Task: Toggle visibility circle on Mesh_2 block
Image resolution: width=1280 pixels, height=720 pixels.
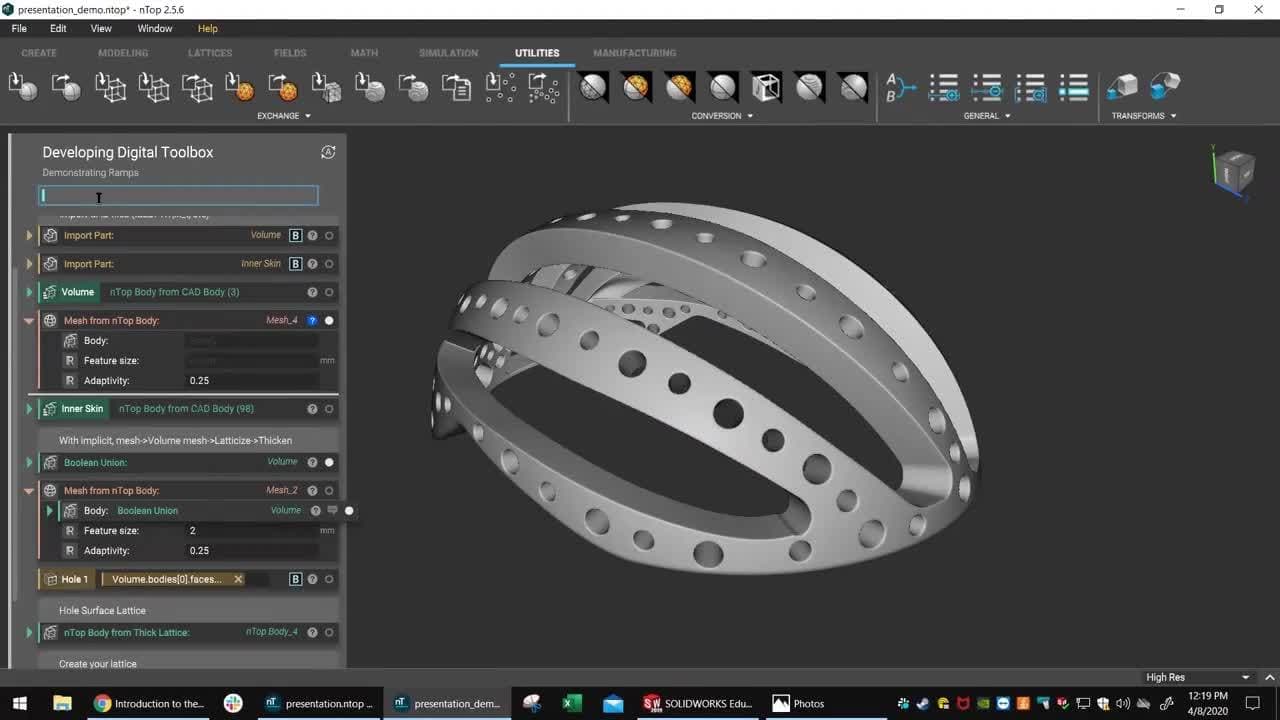Action: pyautogui.click(x=329, y=491)
